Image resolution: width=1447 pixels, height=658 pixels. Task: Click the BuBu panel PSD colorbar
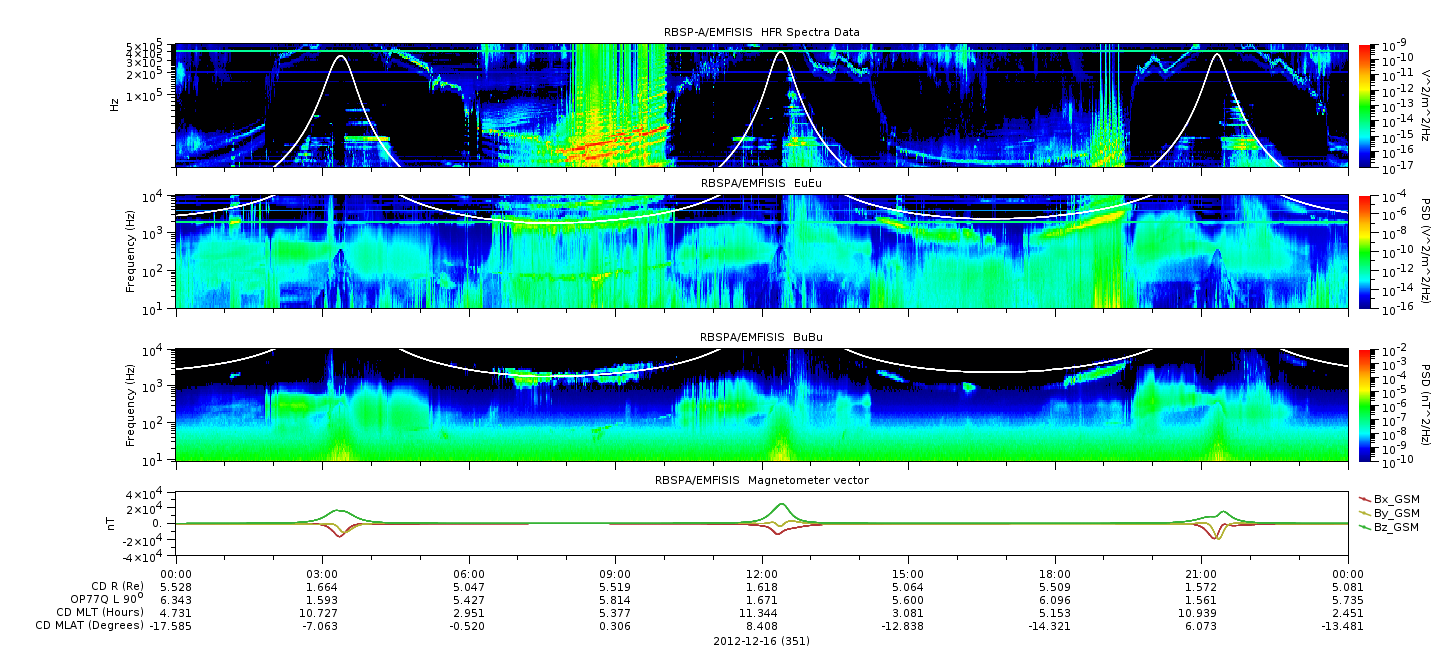point(1365,405)
